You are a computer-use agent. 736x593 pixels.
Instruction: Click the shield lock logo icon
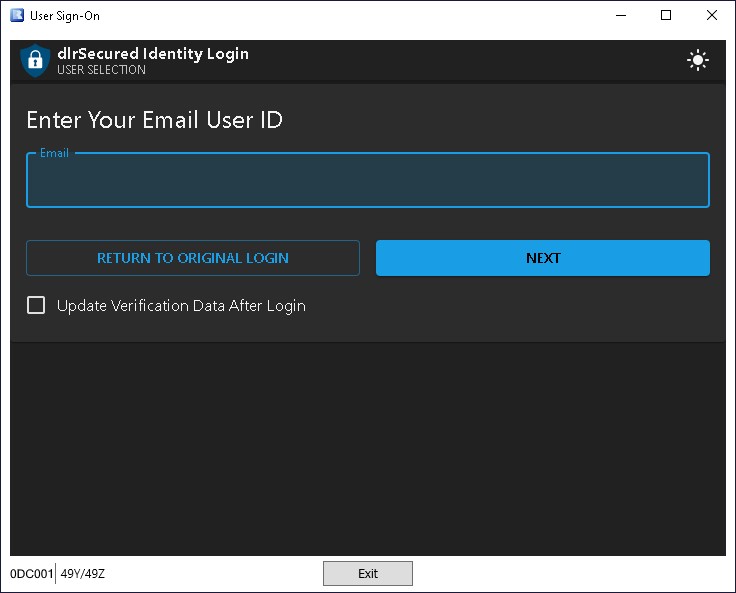(35, 60)
